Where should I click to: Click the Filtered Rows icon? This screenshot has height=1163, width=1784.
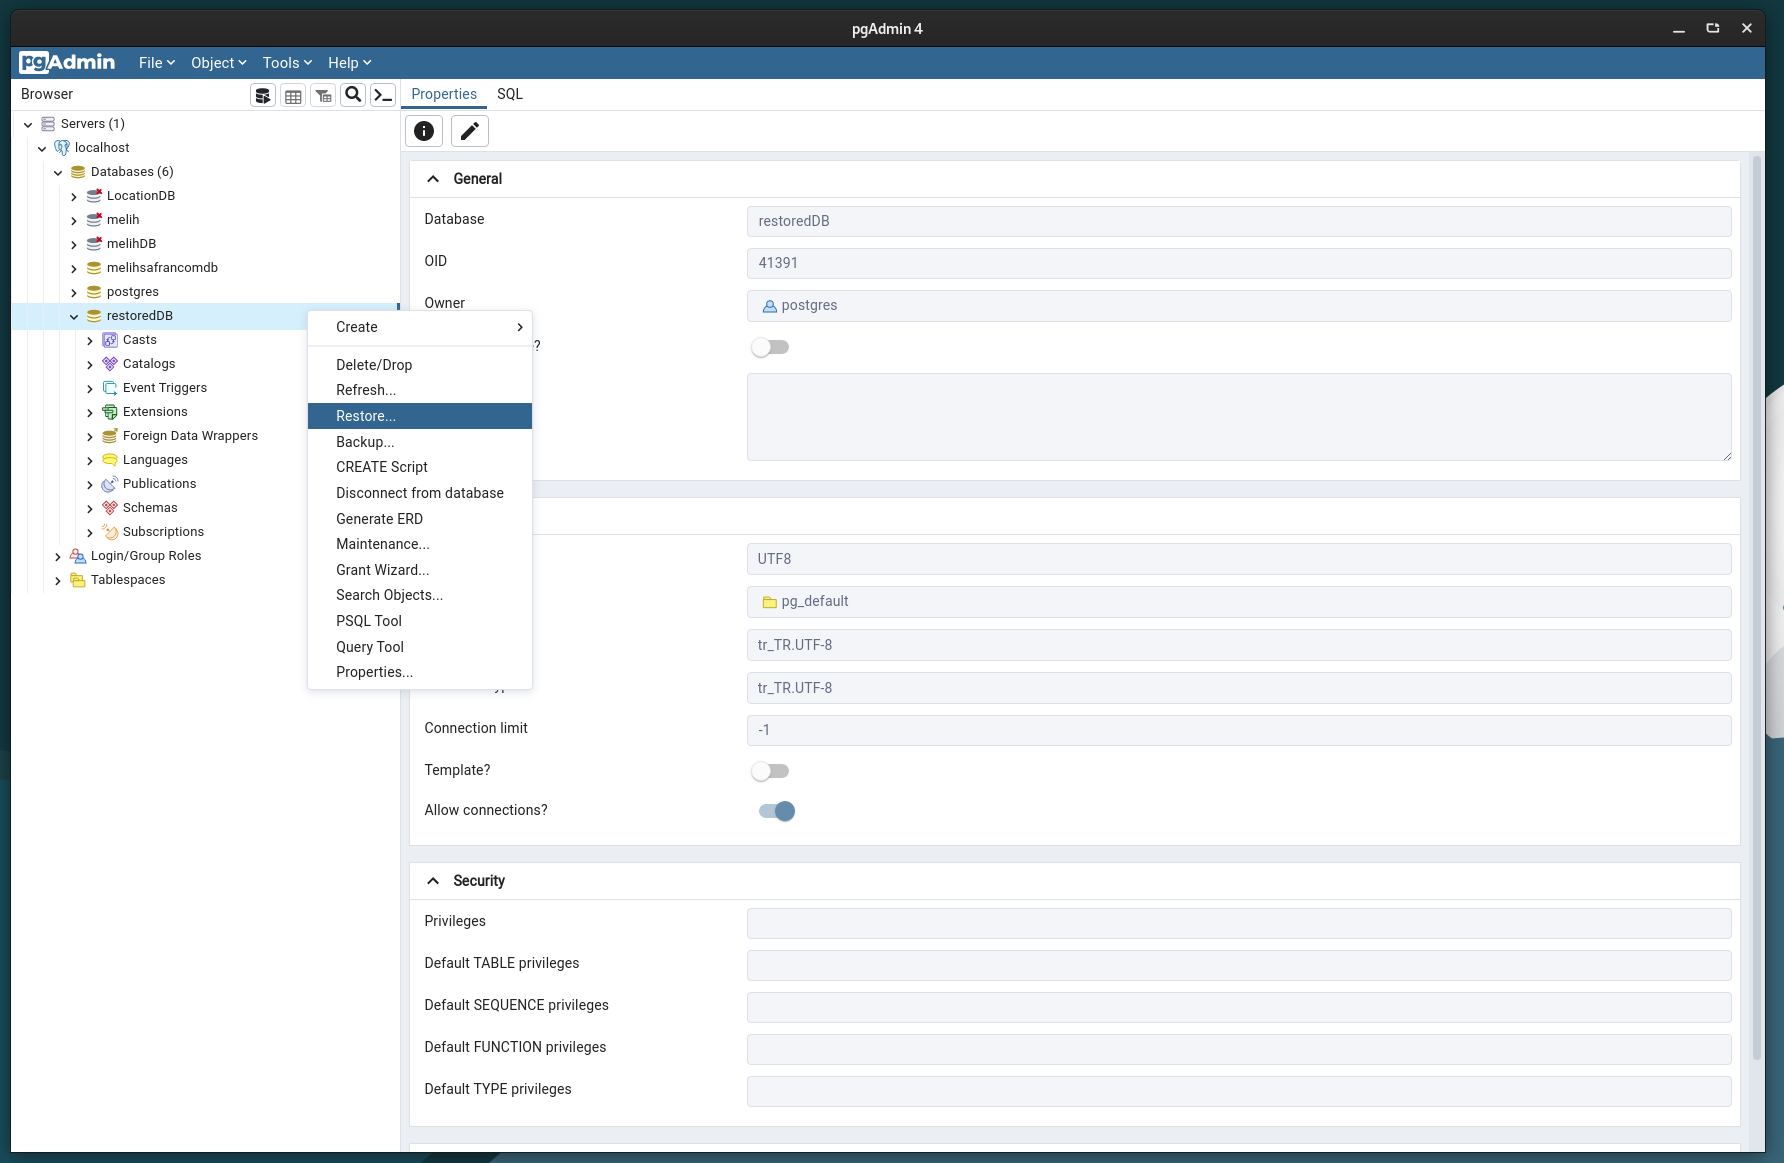click(323, 95)
